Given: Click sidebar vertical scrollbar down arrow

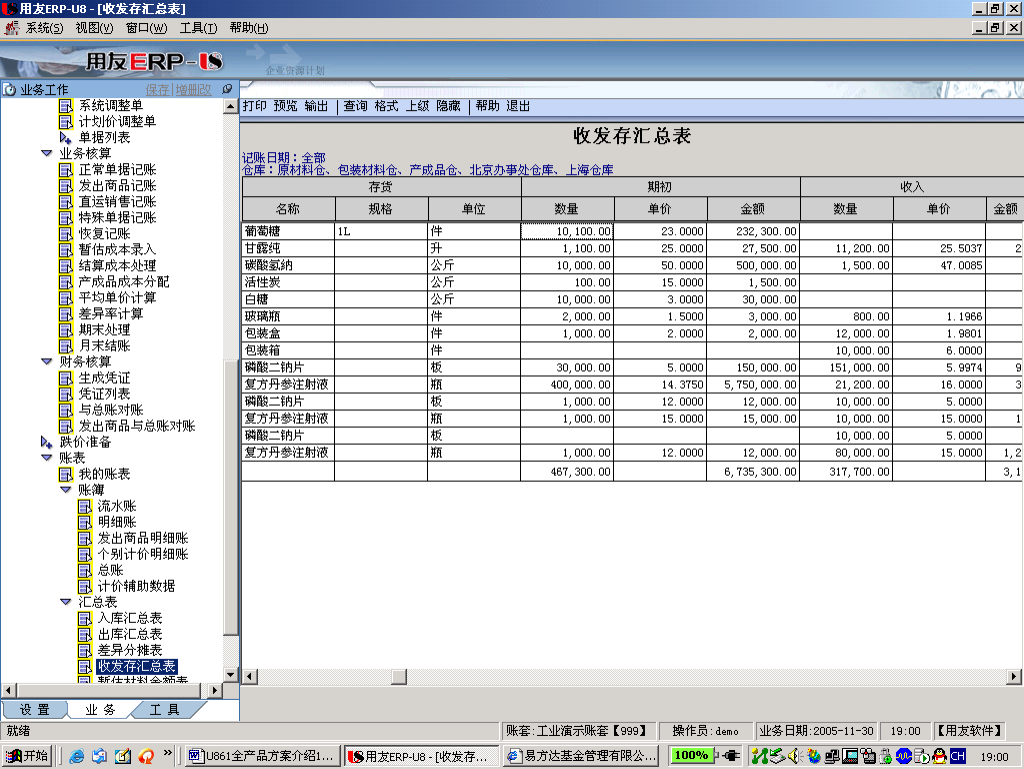Looking at the screenshot, I should tap(231, 674).
